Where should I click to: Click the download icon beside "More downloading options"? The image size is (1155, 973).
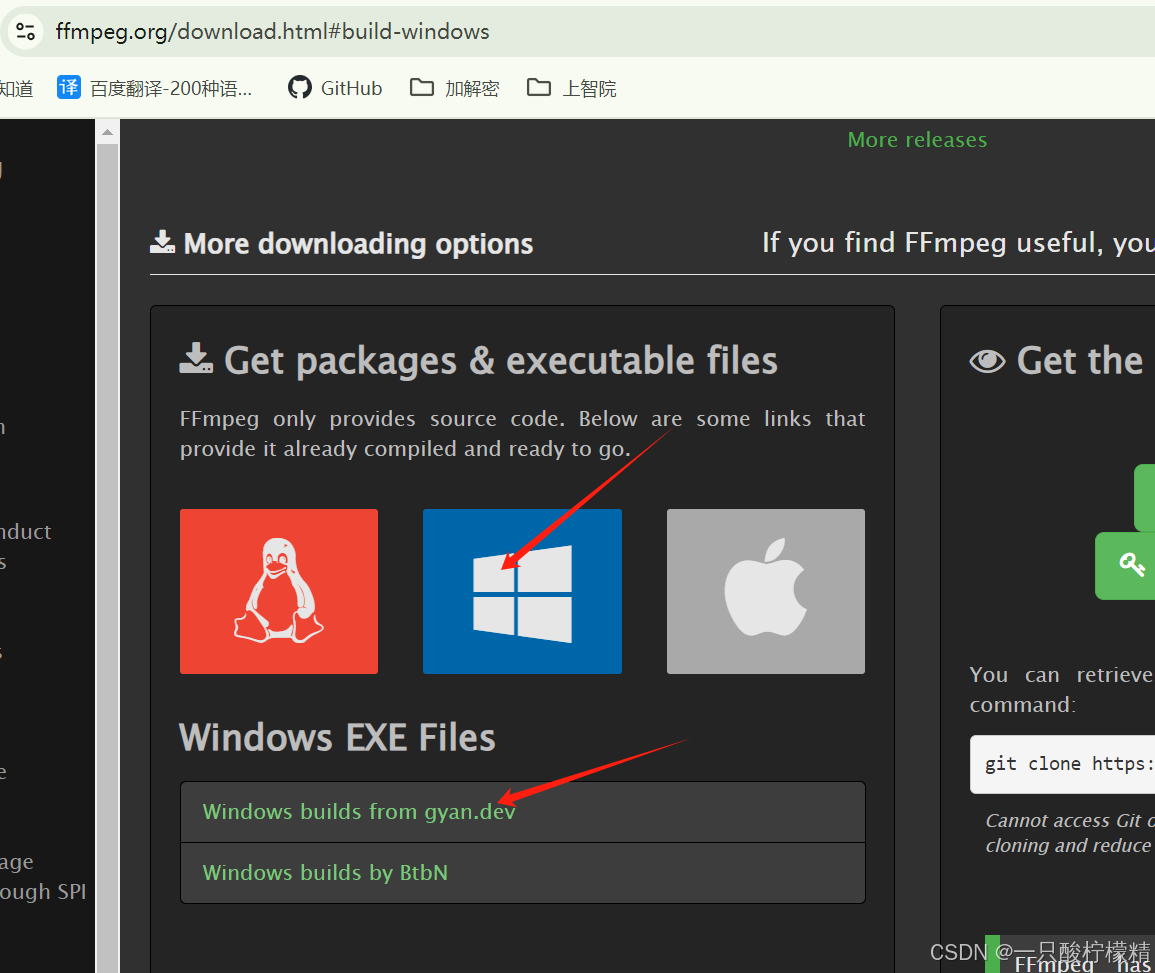click(162, 241)
